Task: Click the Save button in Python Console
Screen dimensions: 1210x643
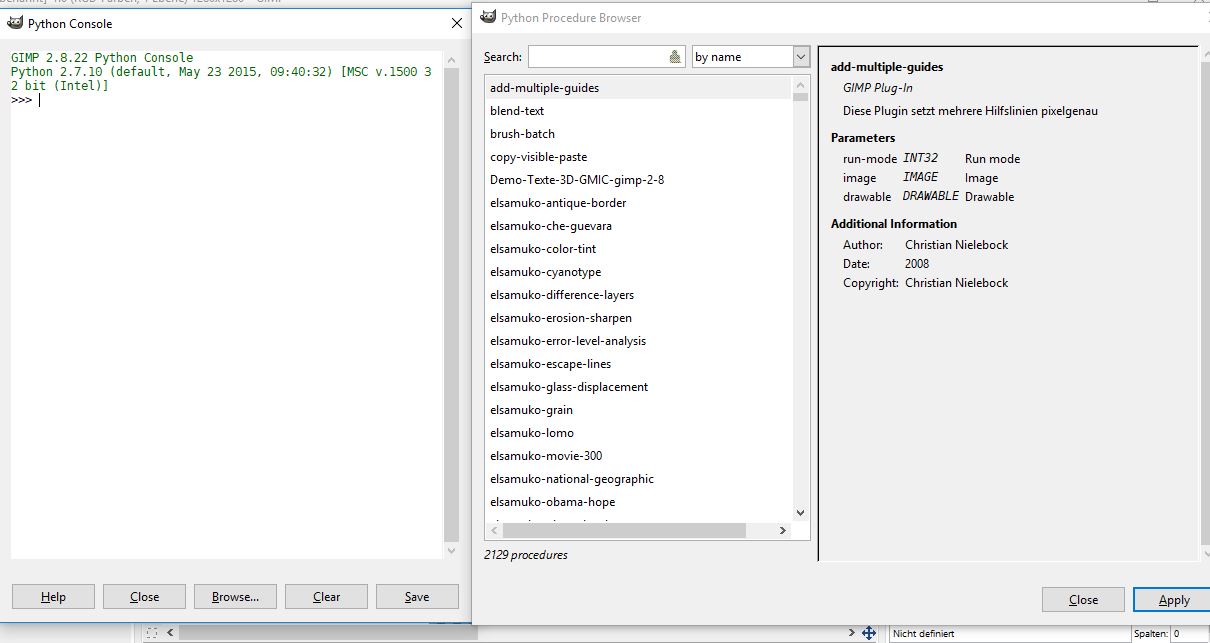Action: coord(417,597)
